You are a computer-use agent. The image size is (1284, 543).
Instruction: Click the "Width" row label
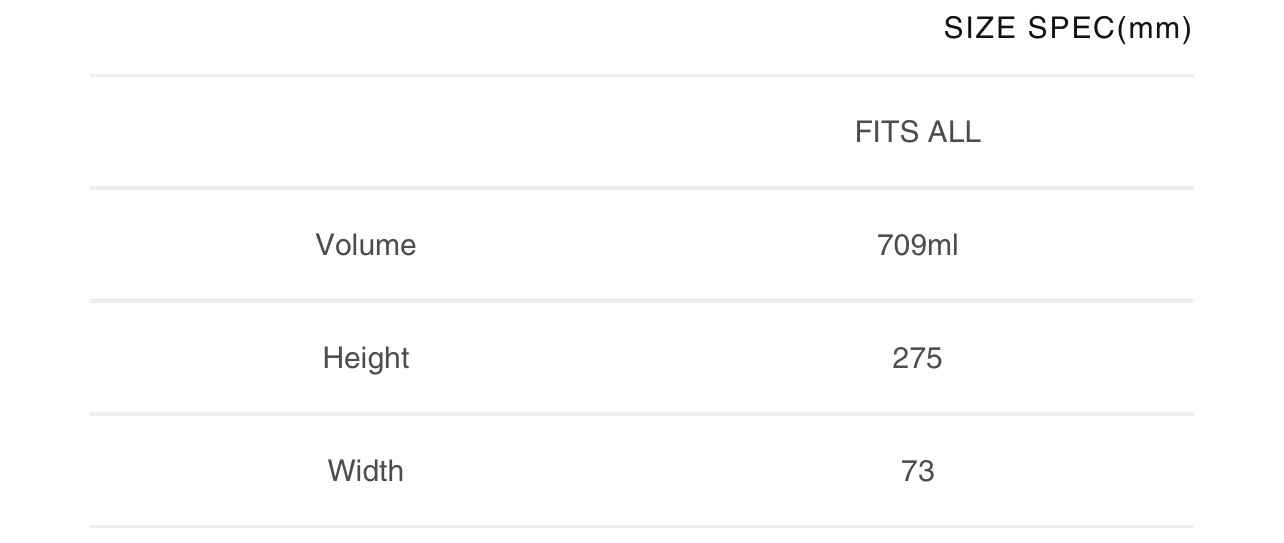point(366,471)
